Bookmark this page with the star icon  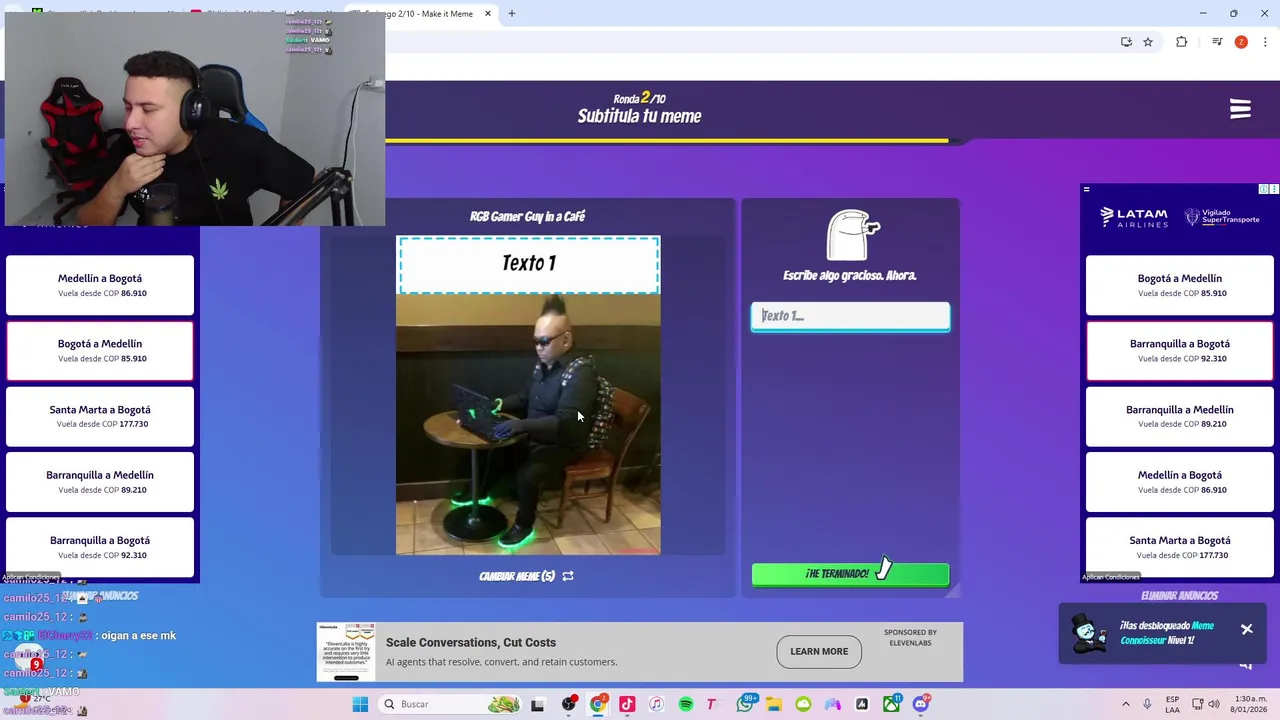(x=1148, y=42)
